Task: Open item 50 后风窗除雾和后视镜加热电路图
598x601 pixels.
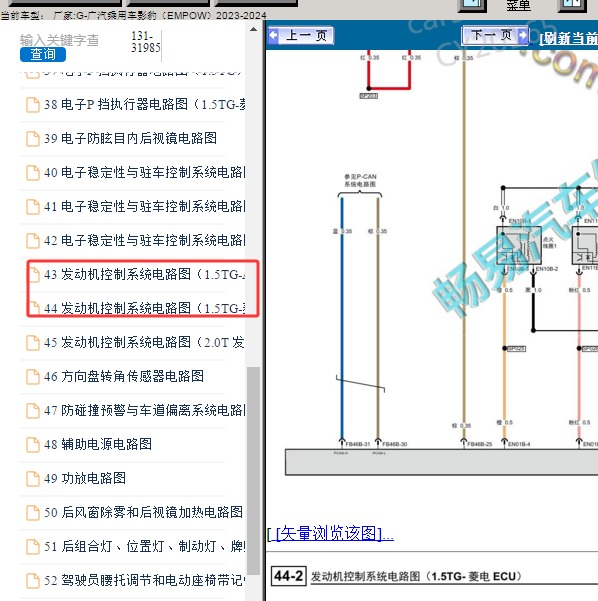Action: (143, 512)
